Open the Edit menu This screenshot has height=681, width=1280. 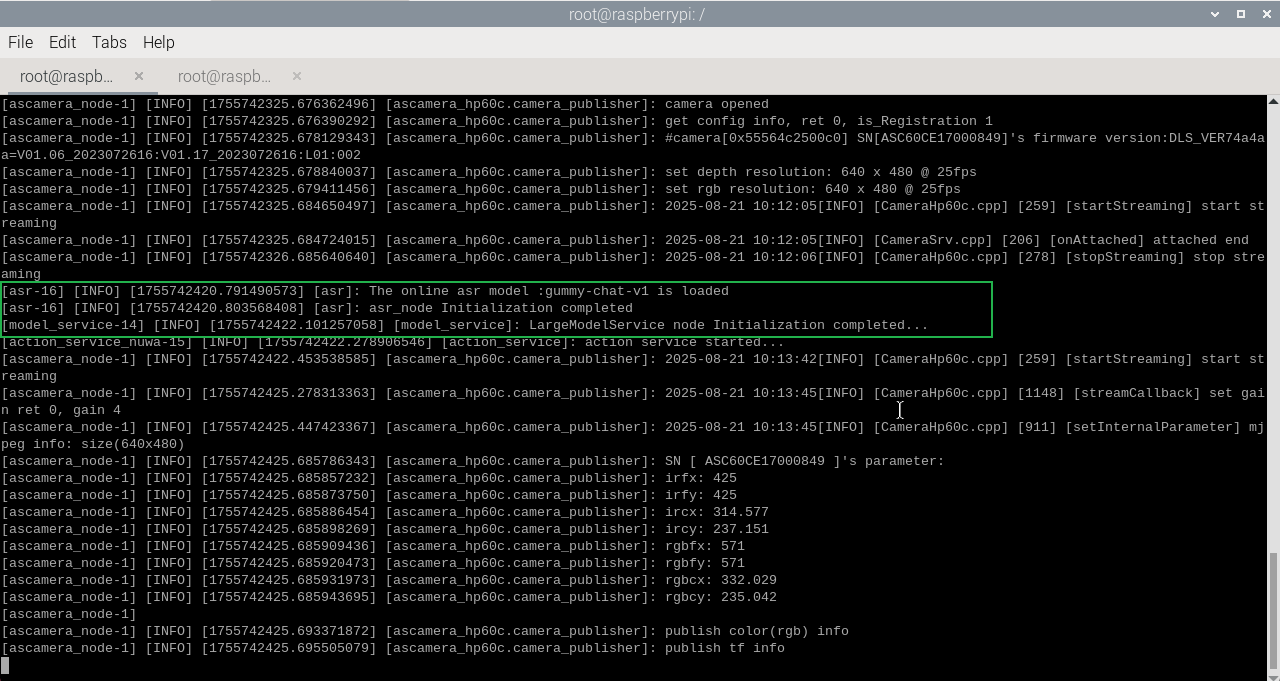coord(62,42)
